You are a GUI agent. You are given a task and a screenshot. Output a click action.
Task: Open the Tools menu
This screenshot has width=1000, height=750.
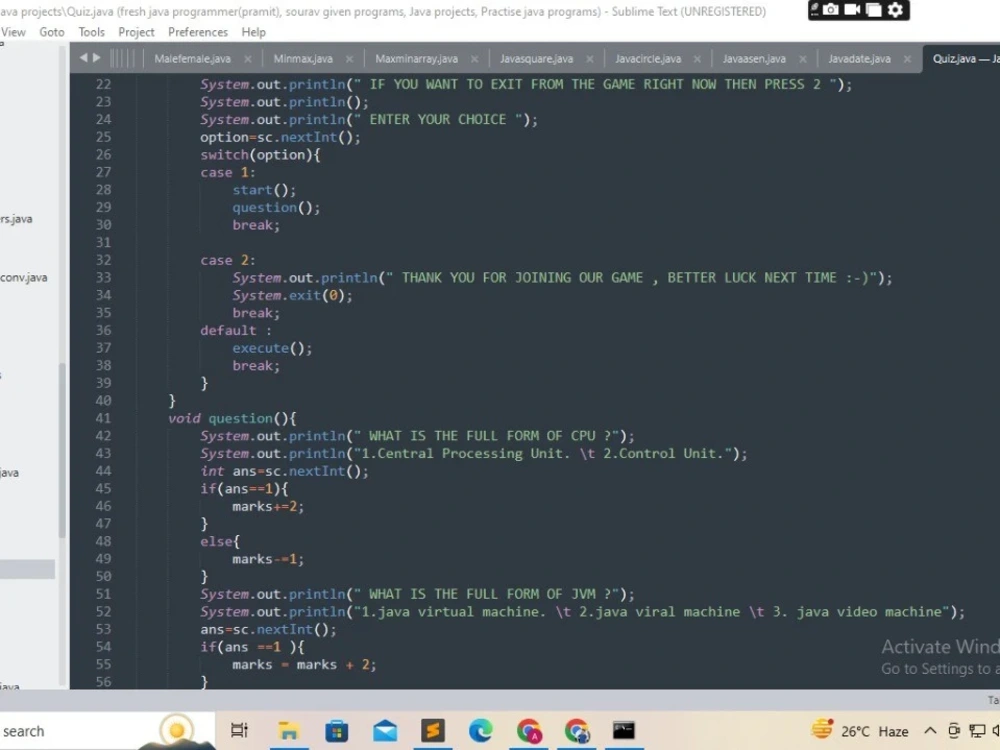point(91,32)
